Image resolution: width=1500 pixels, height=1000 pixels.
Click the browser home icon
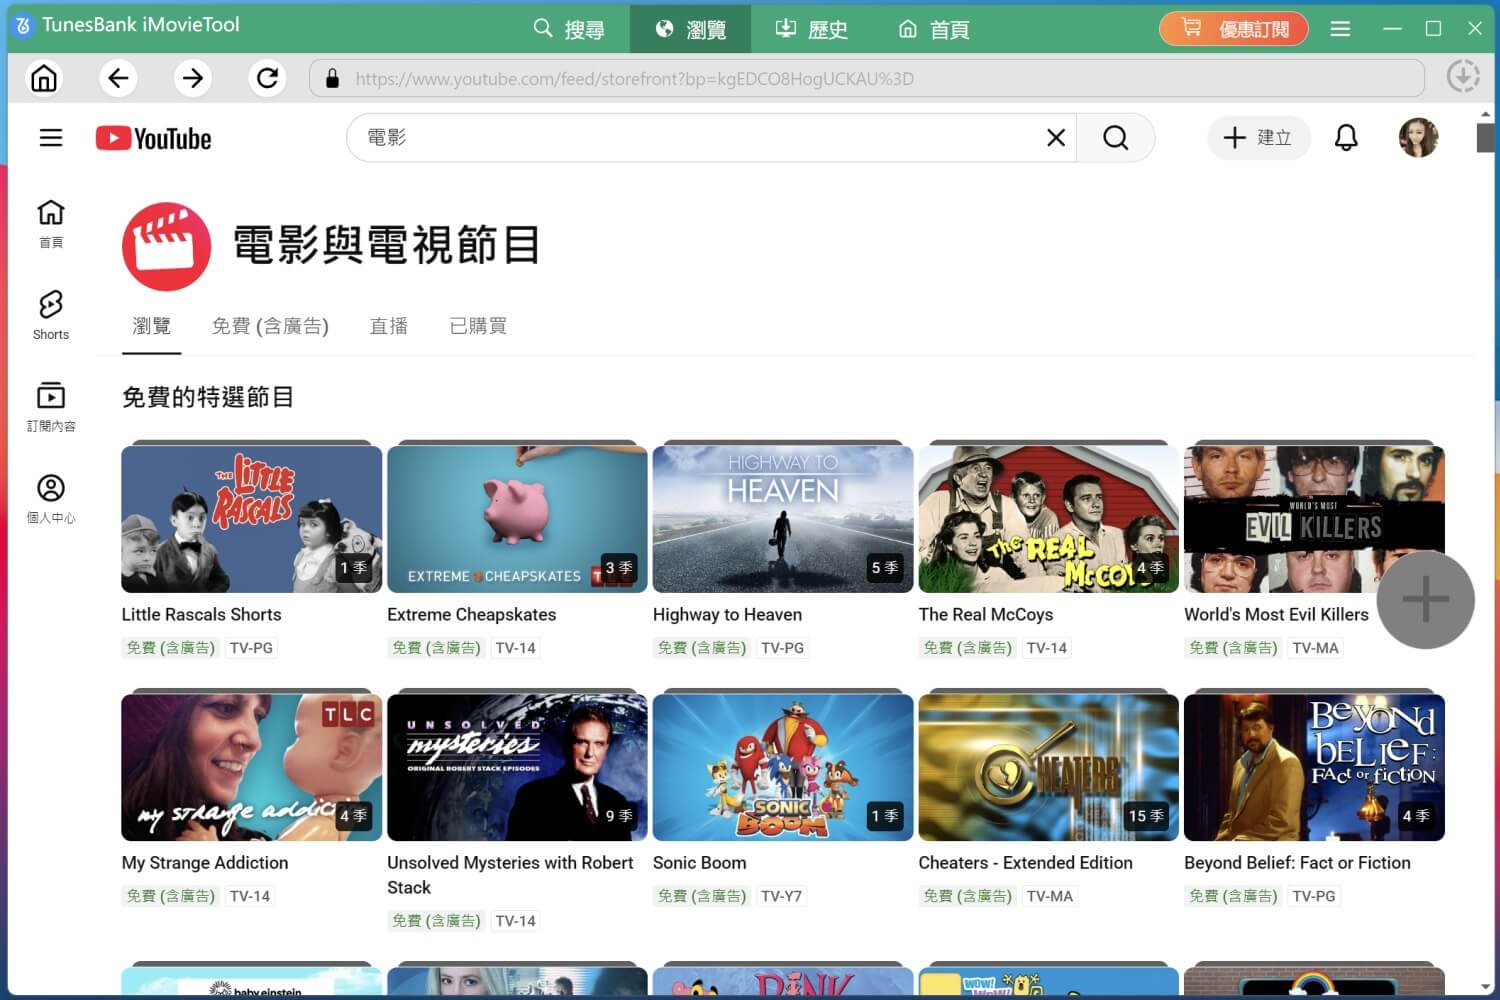pyautogui.click(x=43, y=77)
